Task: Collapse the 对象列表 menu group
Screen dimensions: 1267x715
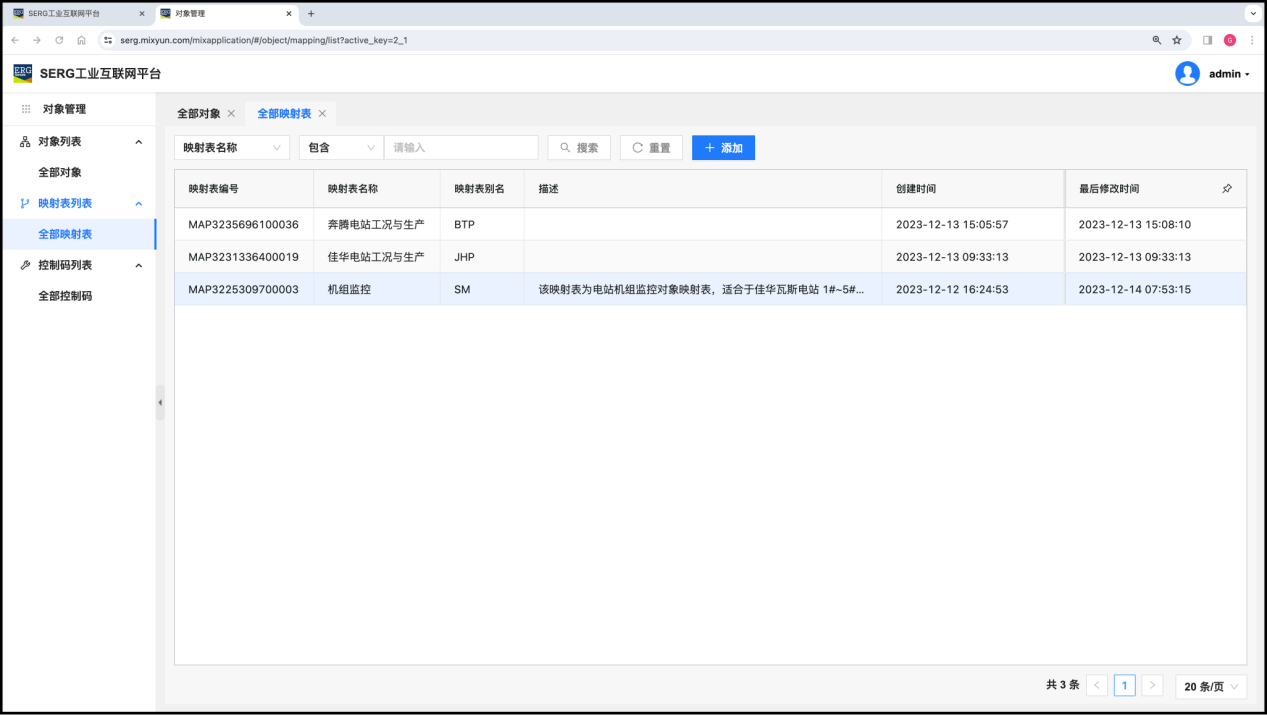Action: pyautogui.click(x=138, y=142)
